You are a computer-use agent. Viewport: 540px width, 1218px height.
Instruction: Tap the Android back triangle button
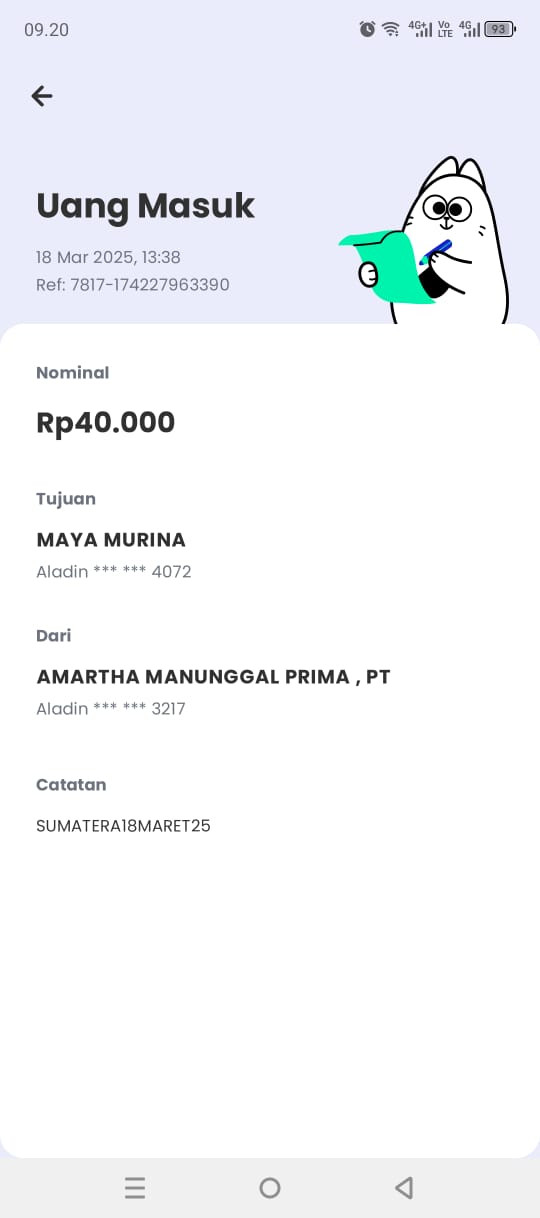click(404, 1188)
